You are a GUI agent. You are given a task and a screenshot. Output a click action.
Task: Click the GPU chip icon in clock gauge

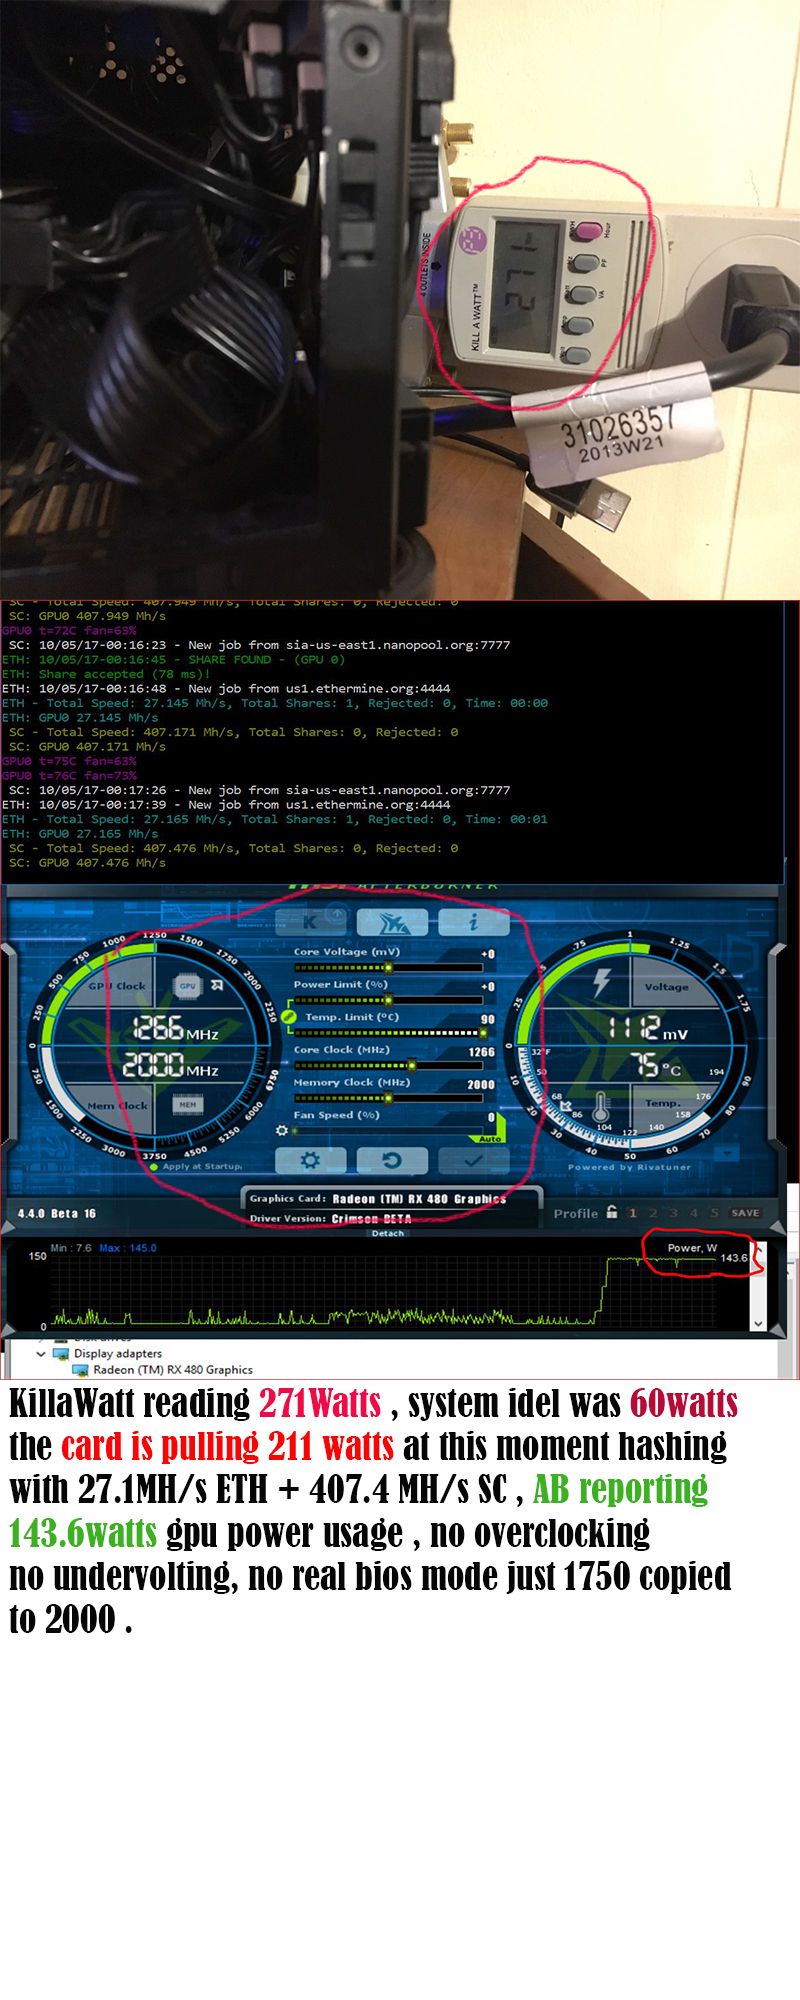coord(187,985)
